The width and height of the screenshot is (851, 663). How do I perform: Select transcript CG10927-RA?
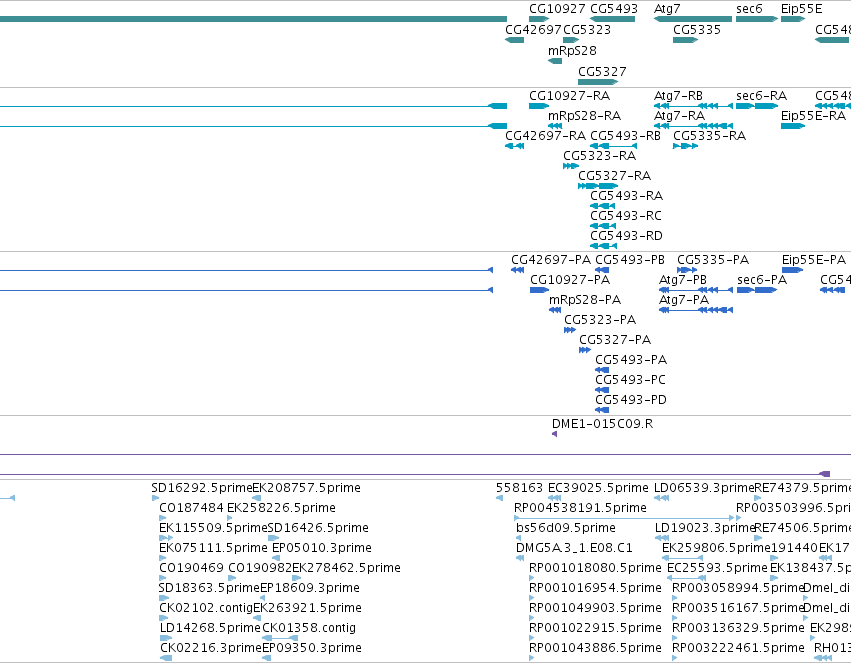click(x=569, y=96)
